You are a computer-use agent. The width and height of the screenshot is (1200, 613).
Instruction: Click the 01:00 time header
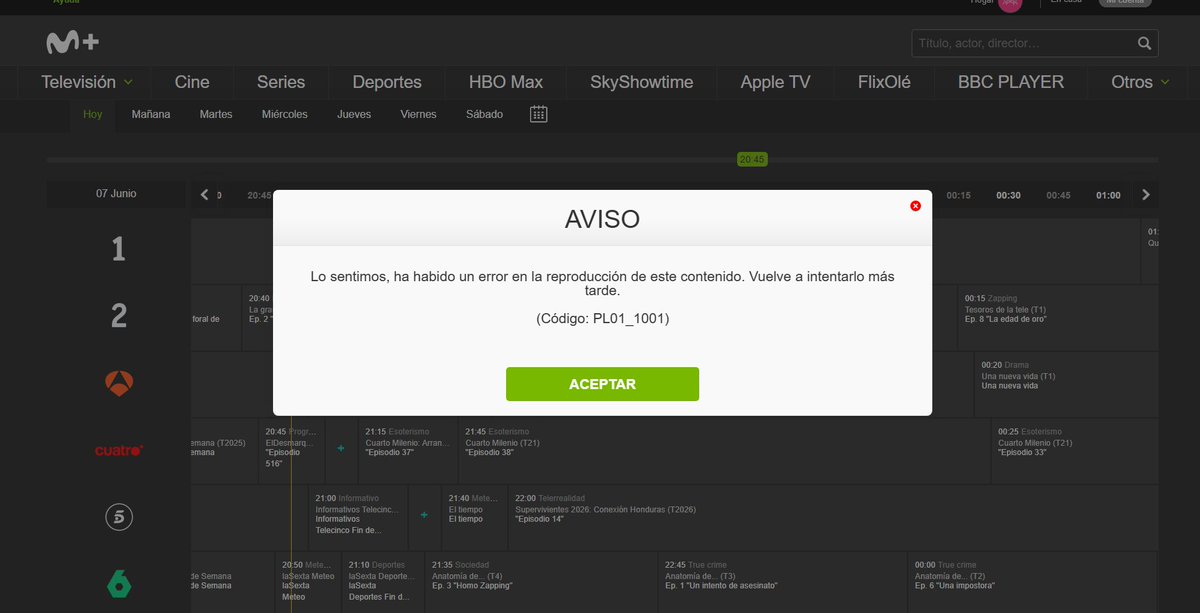click(1108, 196)
